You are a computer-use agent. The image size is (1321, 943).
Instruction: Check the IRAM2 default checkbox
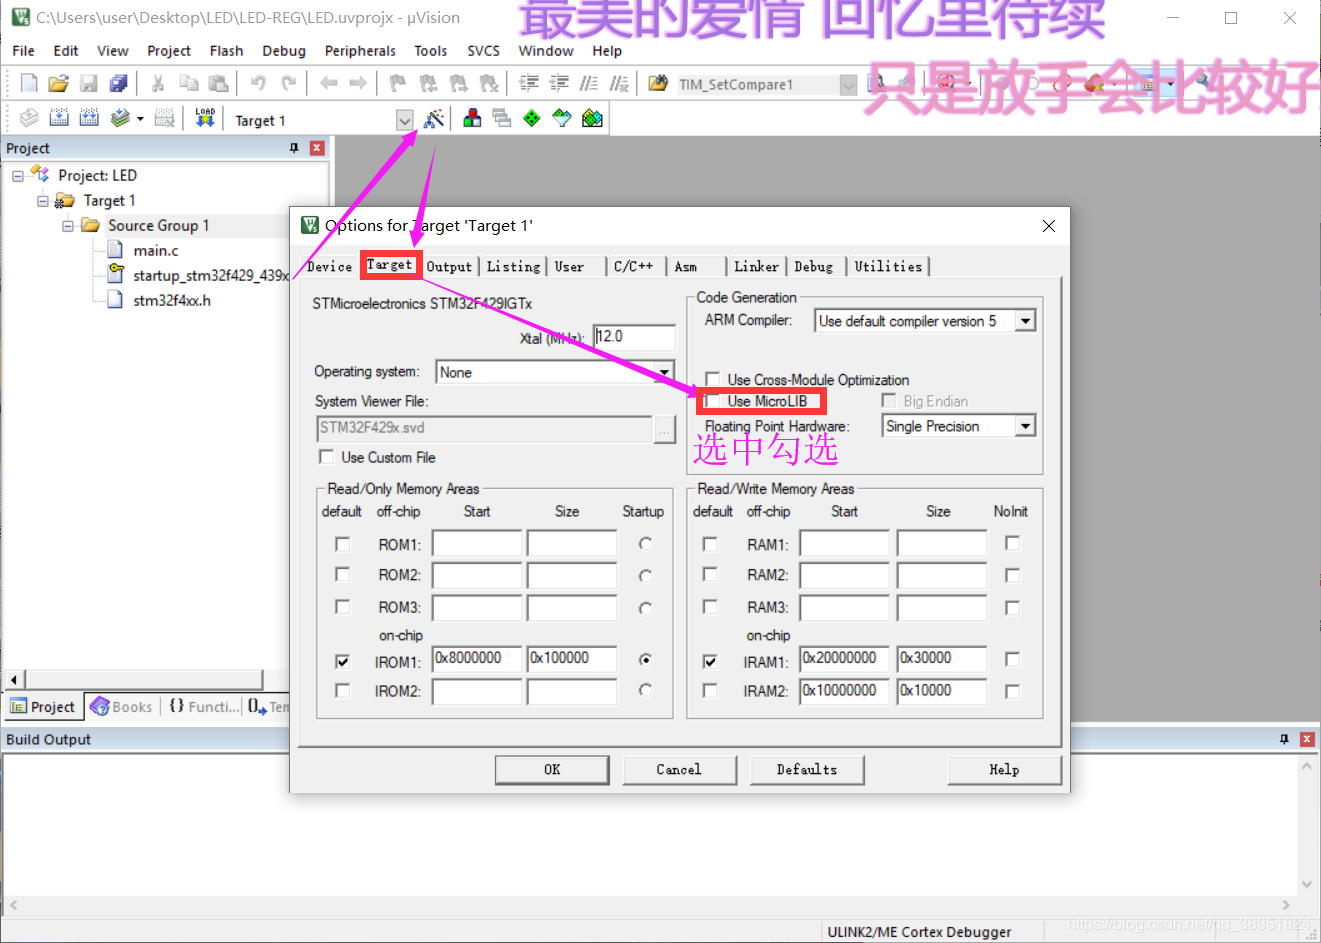click(x=710, y=691)
